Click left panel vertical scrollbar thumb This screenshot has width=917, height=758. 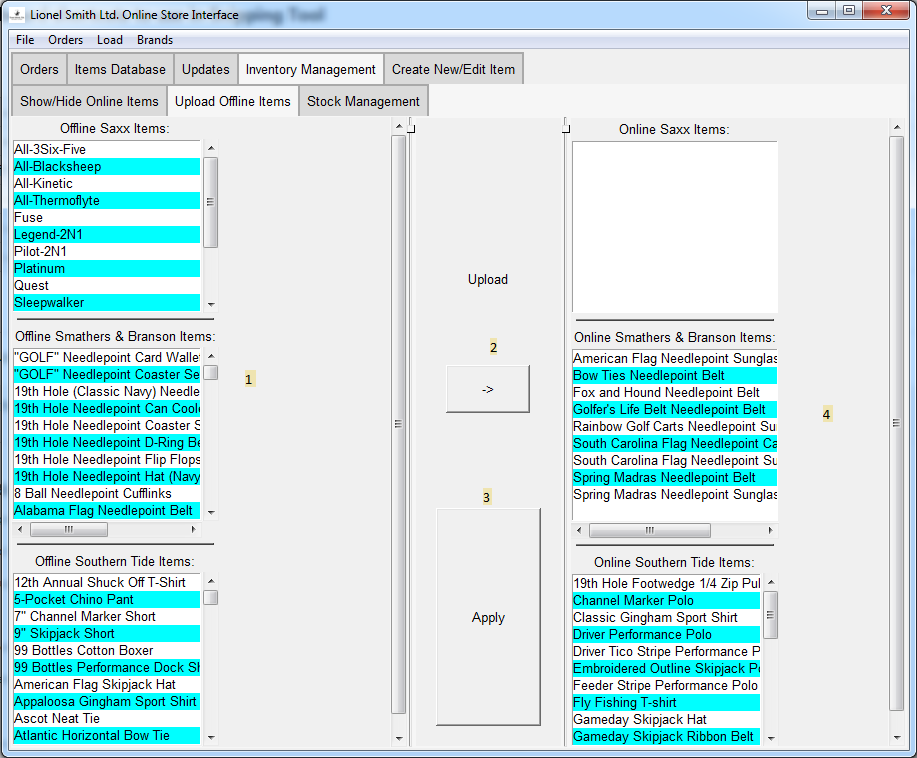[398, 424]
